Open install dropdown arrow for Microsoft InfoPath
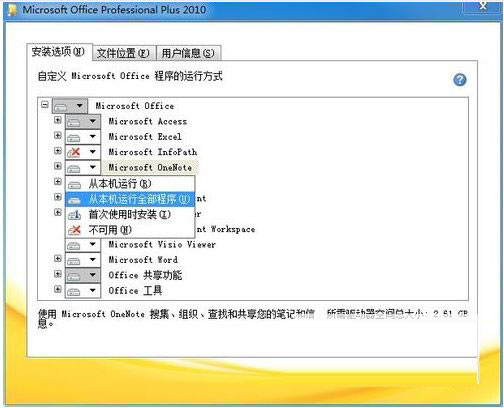The image size is (504, 408). pos(93,152)
